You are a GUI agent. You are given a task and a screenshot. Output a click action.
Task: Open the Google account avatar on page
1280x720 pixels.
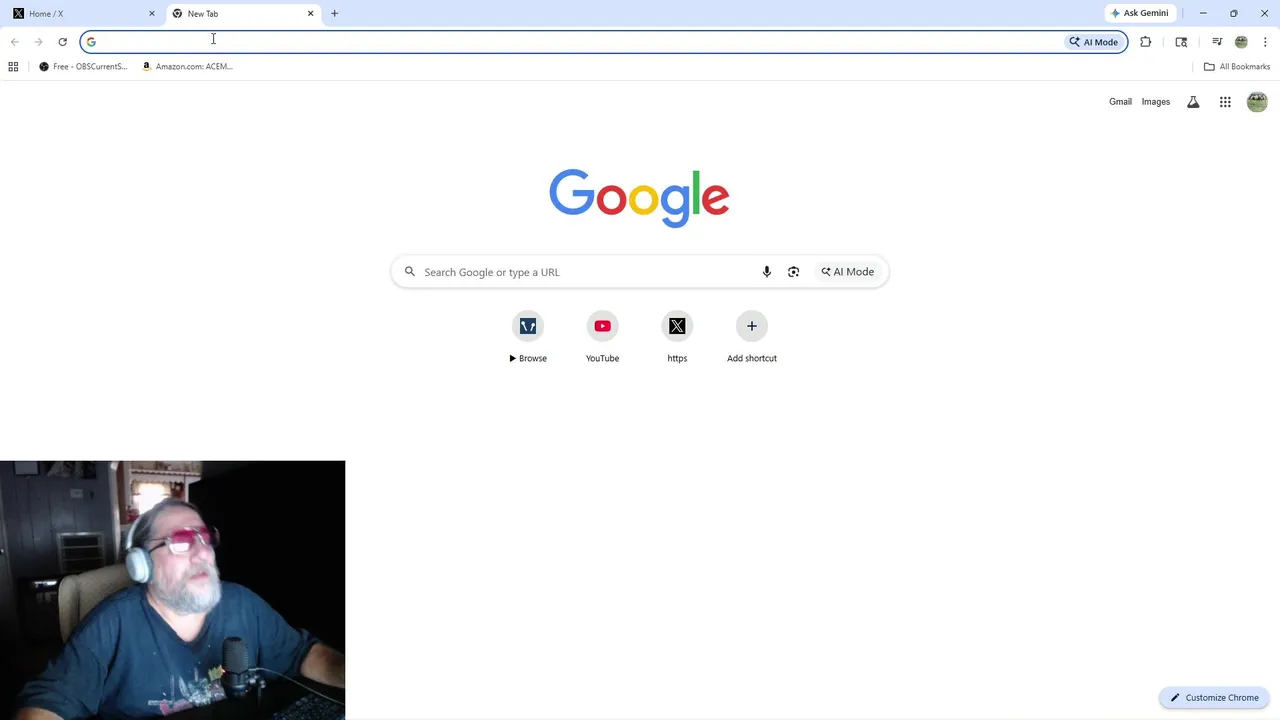click(1257, 102)
